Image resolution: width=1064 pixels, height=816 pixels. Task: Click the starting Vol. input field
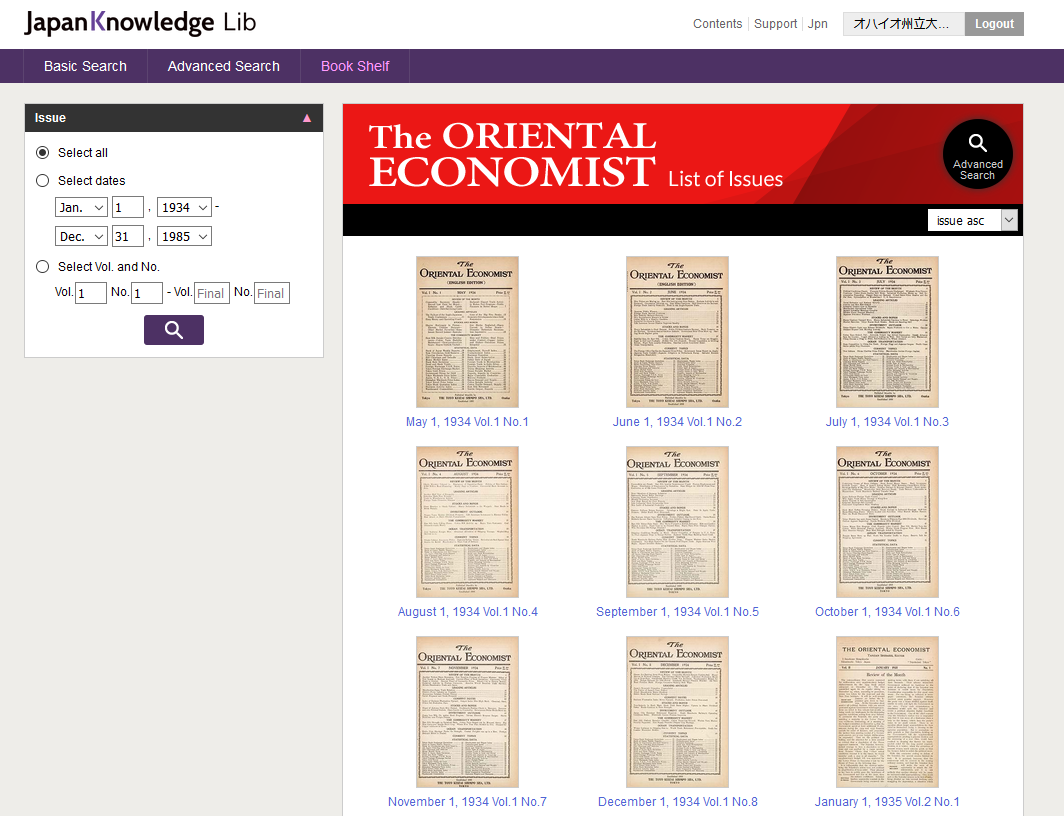(90, 293)
